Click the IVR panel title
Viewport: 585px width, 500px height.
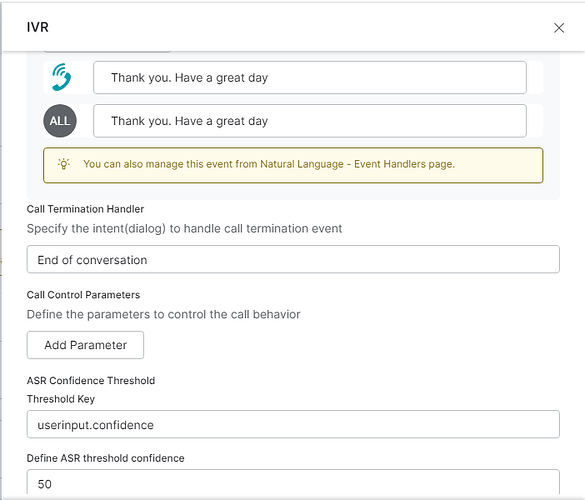click(x=38, y=27)
